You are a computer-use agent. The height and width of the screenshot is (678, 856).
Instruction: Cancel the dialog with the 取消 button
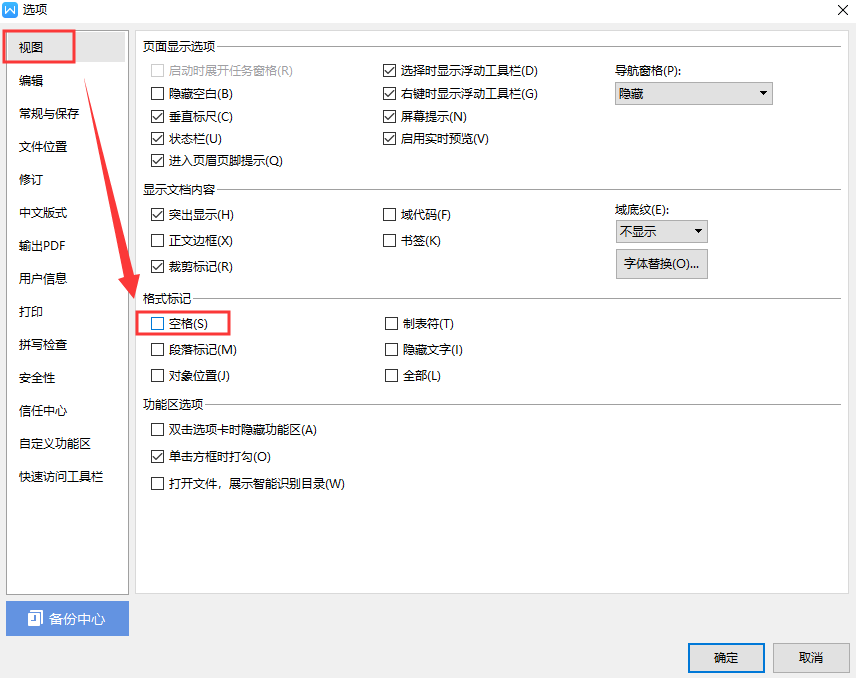click(811, 658)
